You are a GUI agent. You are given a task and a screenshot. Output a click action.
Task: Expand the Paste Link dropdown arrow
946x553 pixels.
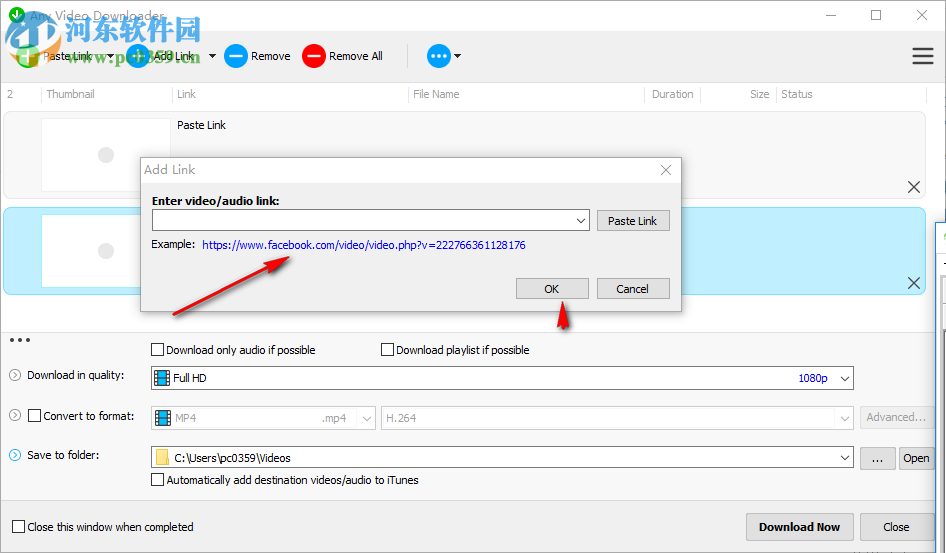[110, 56]
